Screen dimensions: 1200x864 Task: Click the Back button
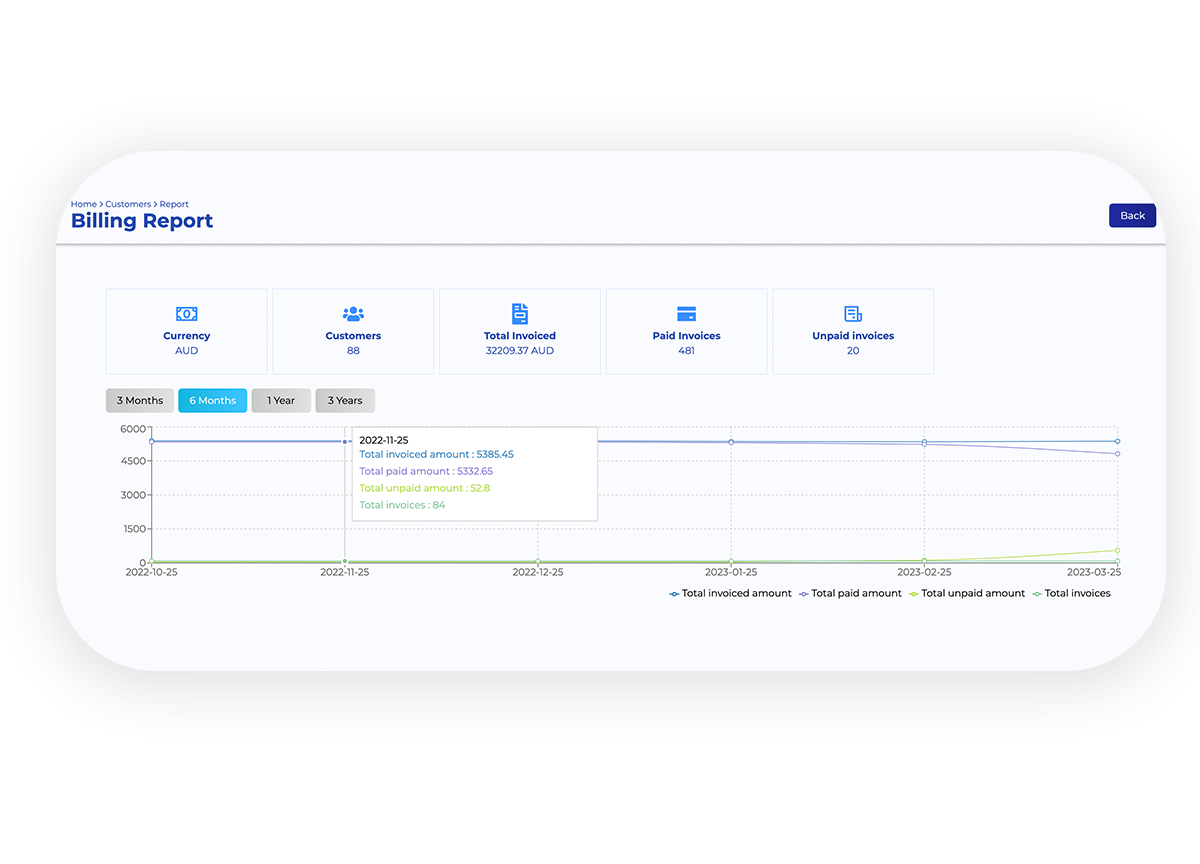(x=1131, y=215)
